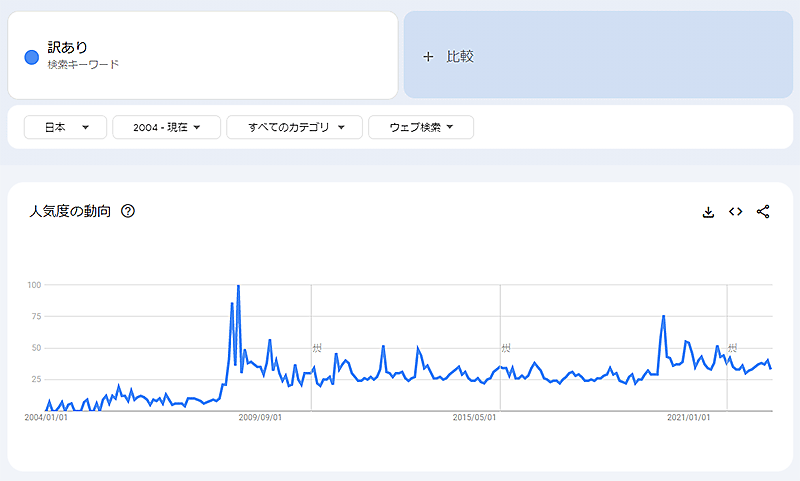Open the embed code icon
Viewport: 800px width, 481px height.
[736, 212]
